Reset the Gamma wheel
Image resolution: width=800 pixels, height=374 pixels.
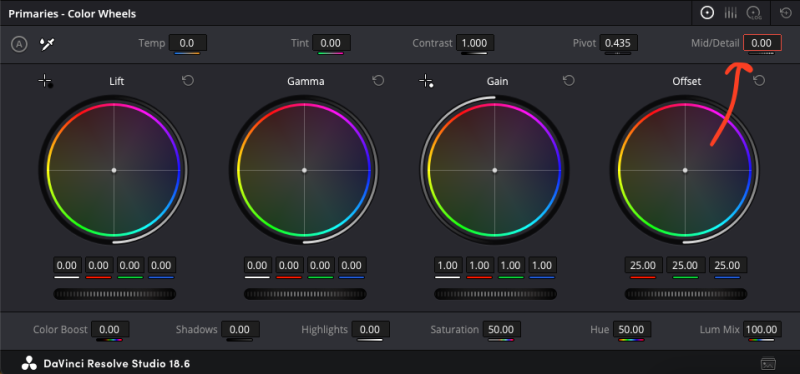pyautogui.click(x=378, y=81)
